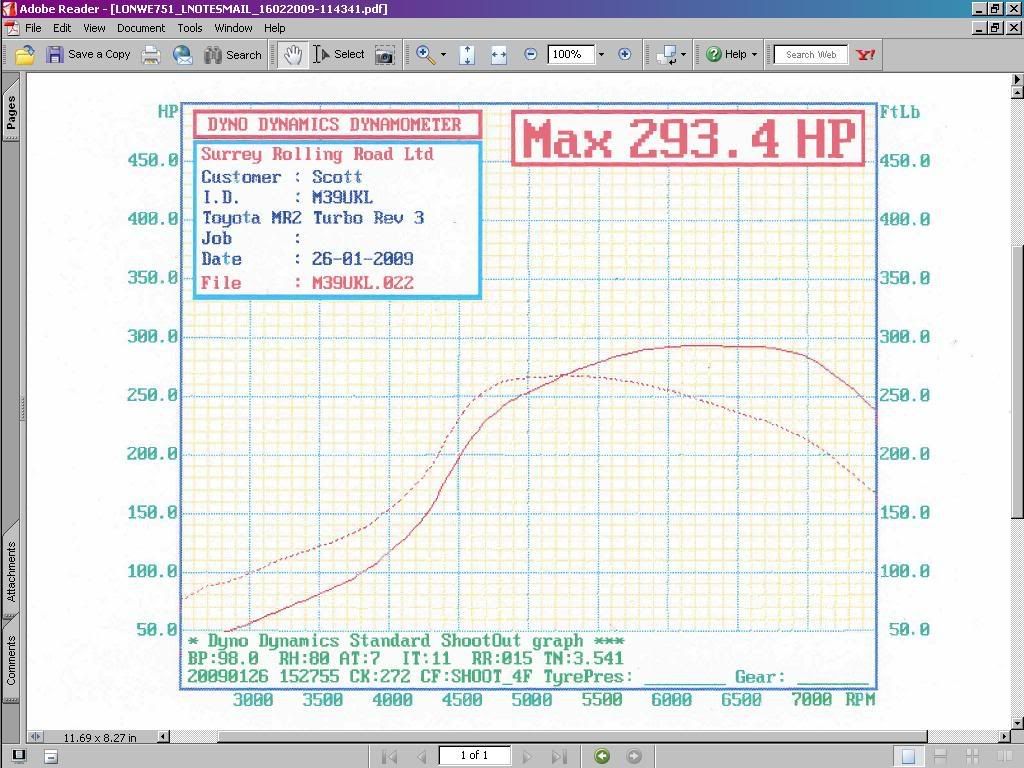1024x768 pixels.
Task: Set view to Actual Size
Action: pos(467,55)
